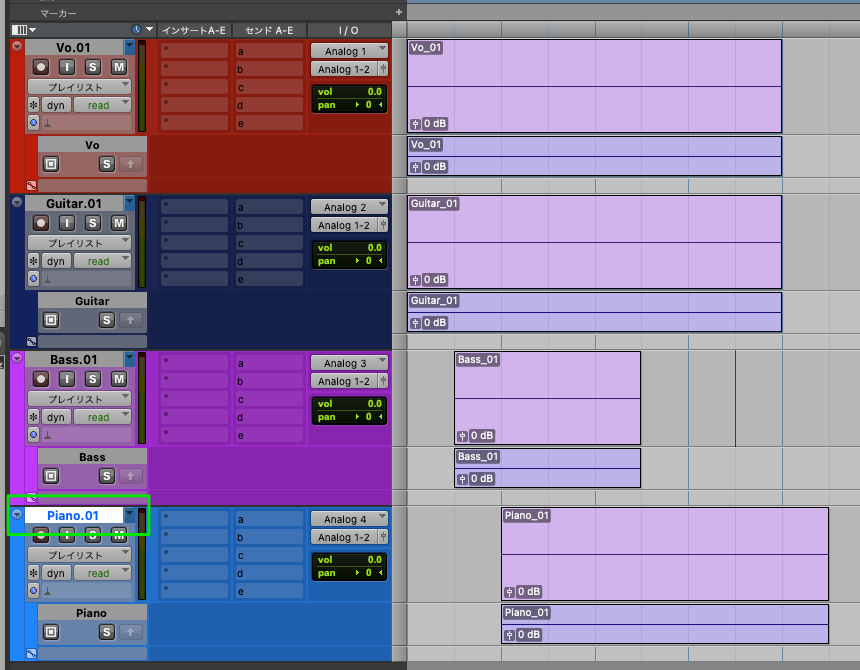Click the dyn button on Guitar.01

click(x=56, y=261)
